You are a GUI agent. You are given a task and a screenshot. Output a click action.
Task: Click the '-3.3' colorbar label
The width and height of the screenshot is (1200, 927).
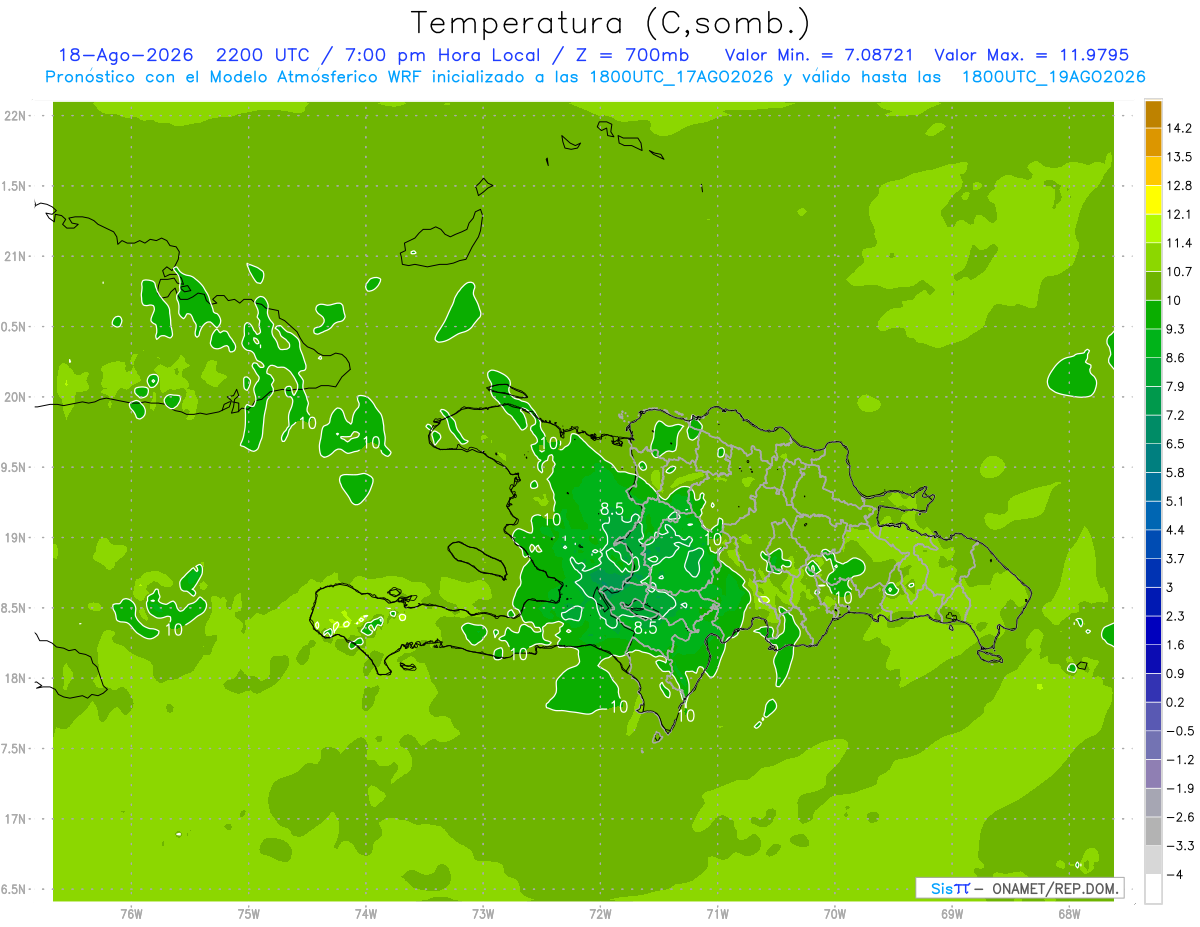click(1180, 846)
